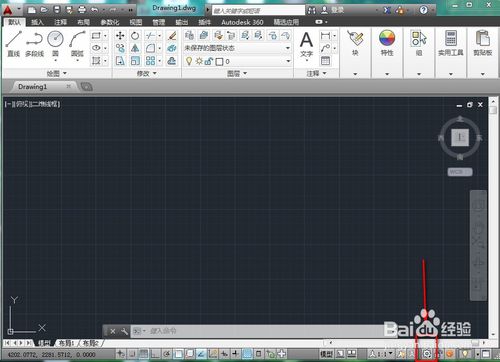The image size is (500, 362).
Task: Toggle Polar Tracking in the status bar
Action: coord(167,354)
